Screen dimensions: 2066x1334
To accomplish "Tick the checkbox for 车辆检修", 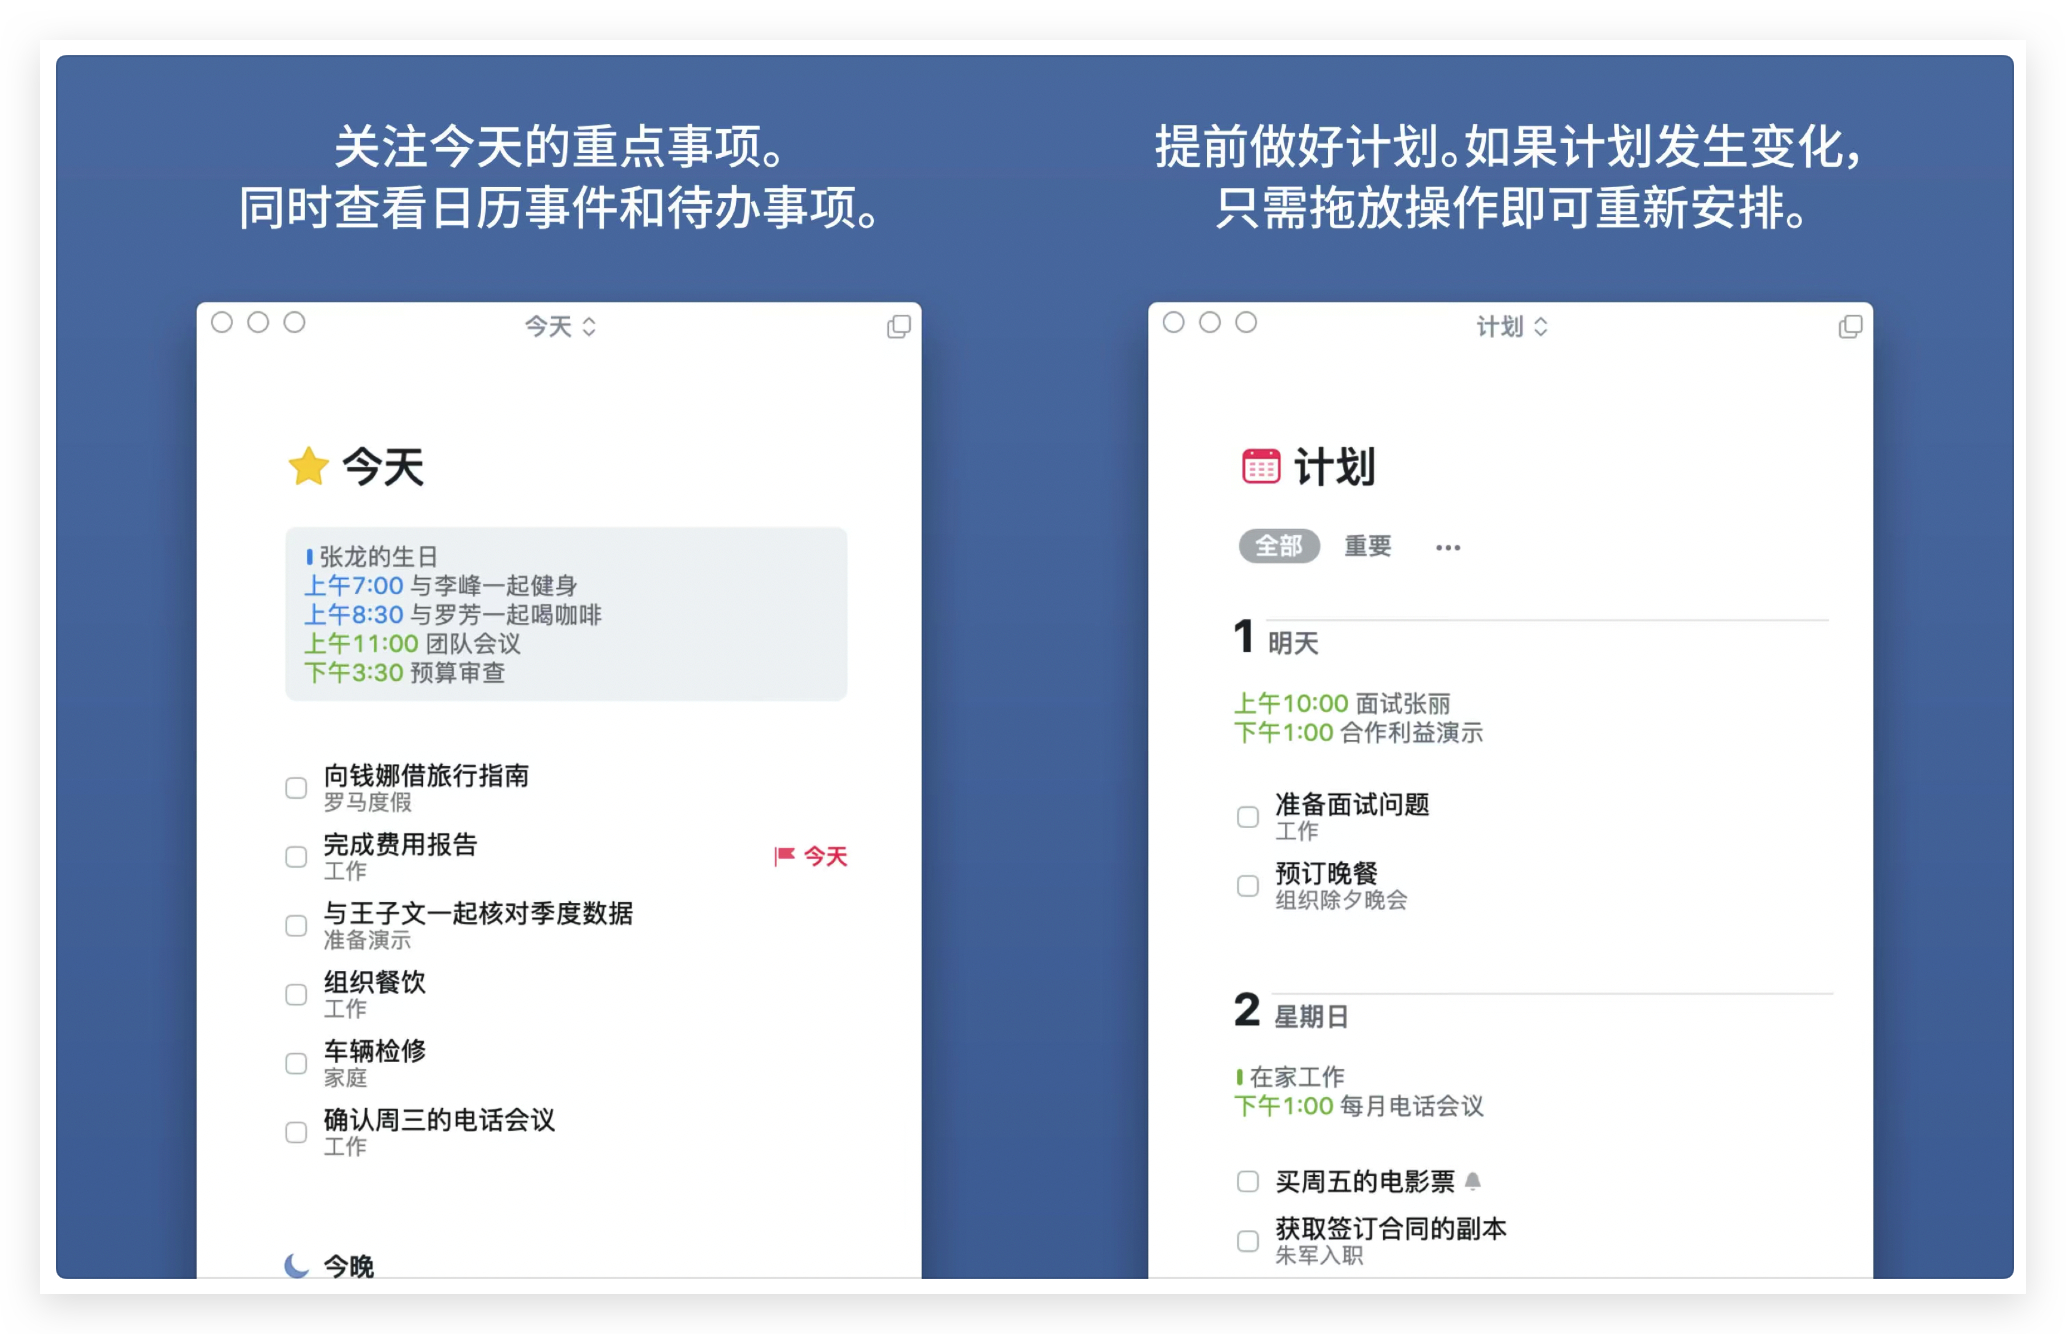I will click(x=295, y=1063).
